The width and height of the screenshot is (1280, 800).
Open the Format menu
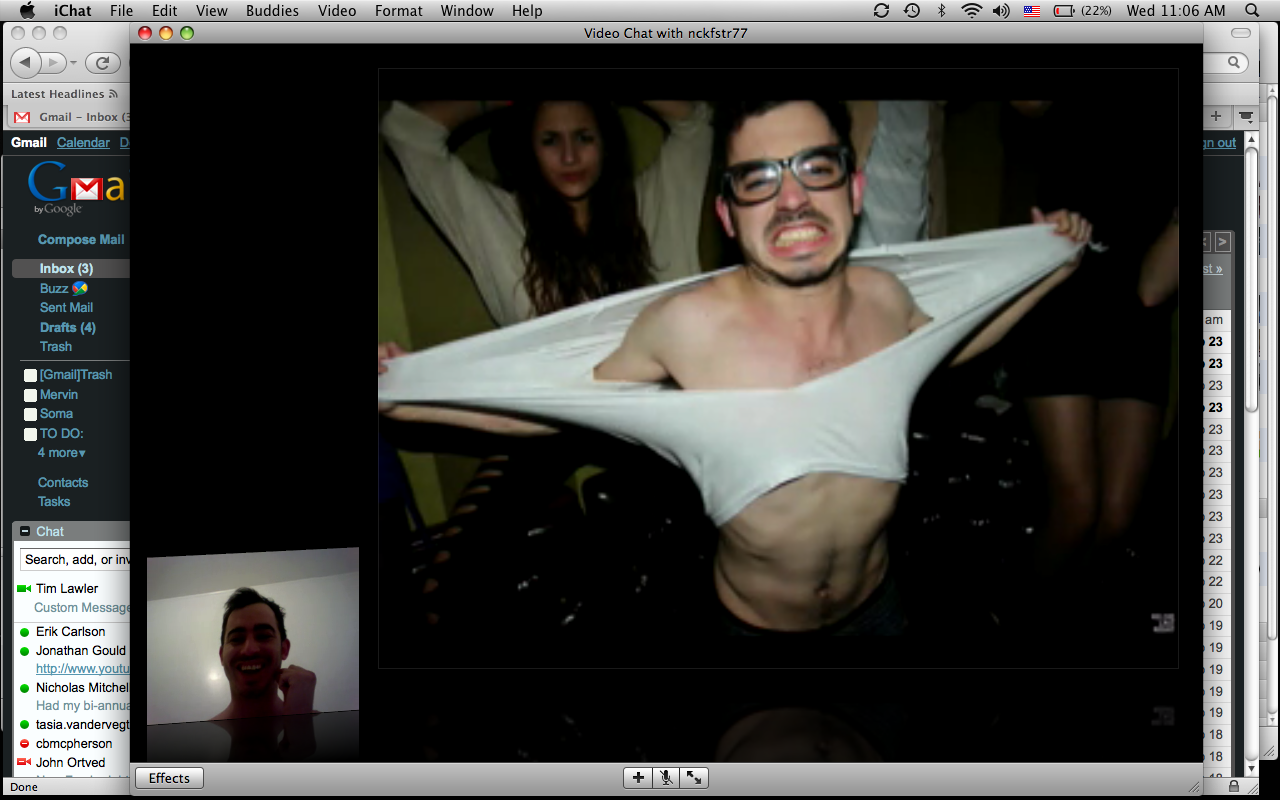click(399, 11)
